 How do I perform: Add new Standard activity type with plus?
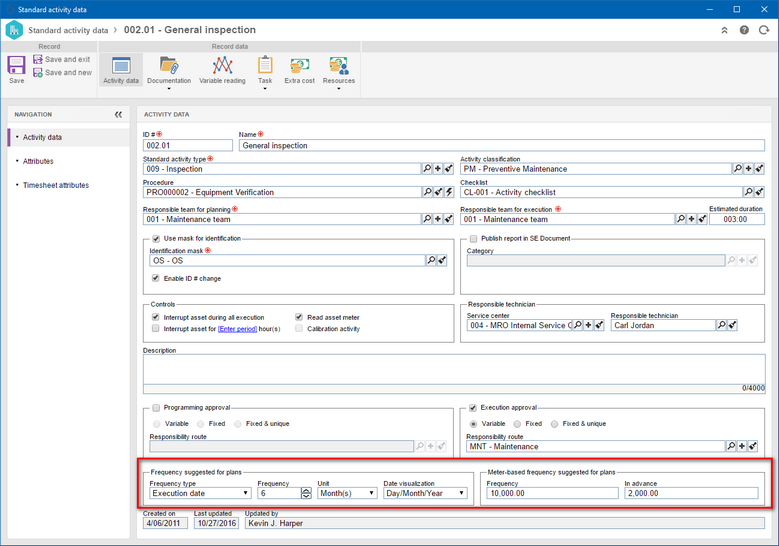coord(438,169)
